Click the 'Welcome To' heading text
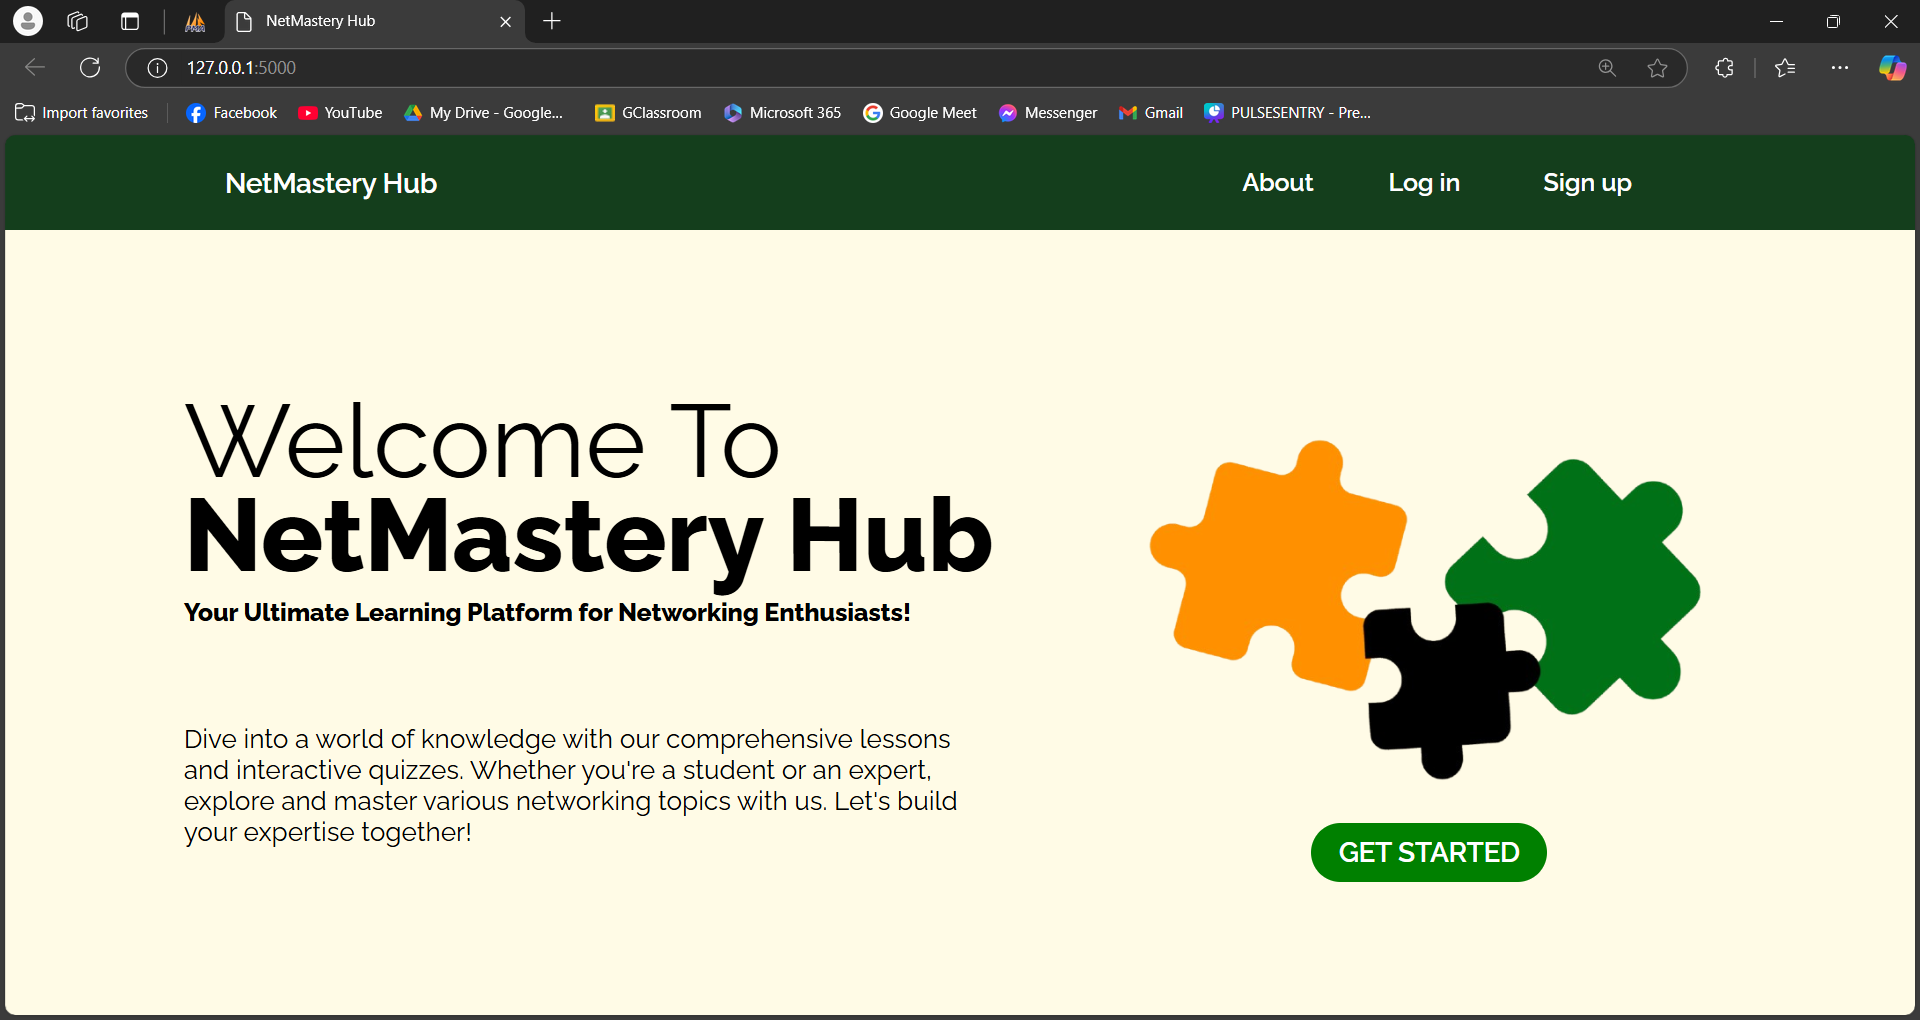Image resolution: width=1920 pixels, height=1020 pixels. coord(482,442)
